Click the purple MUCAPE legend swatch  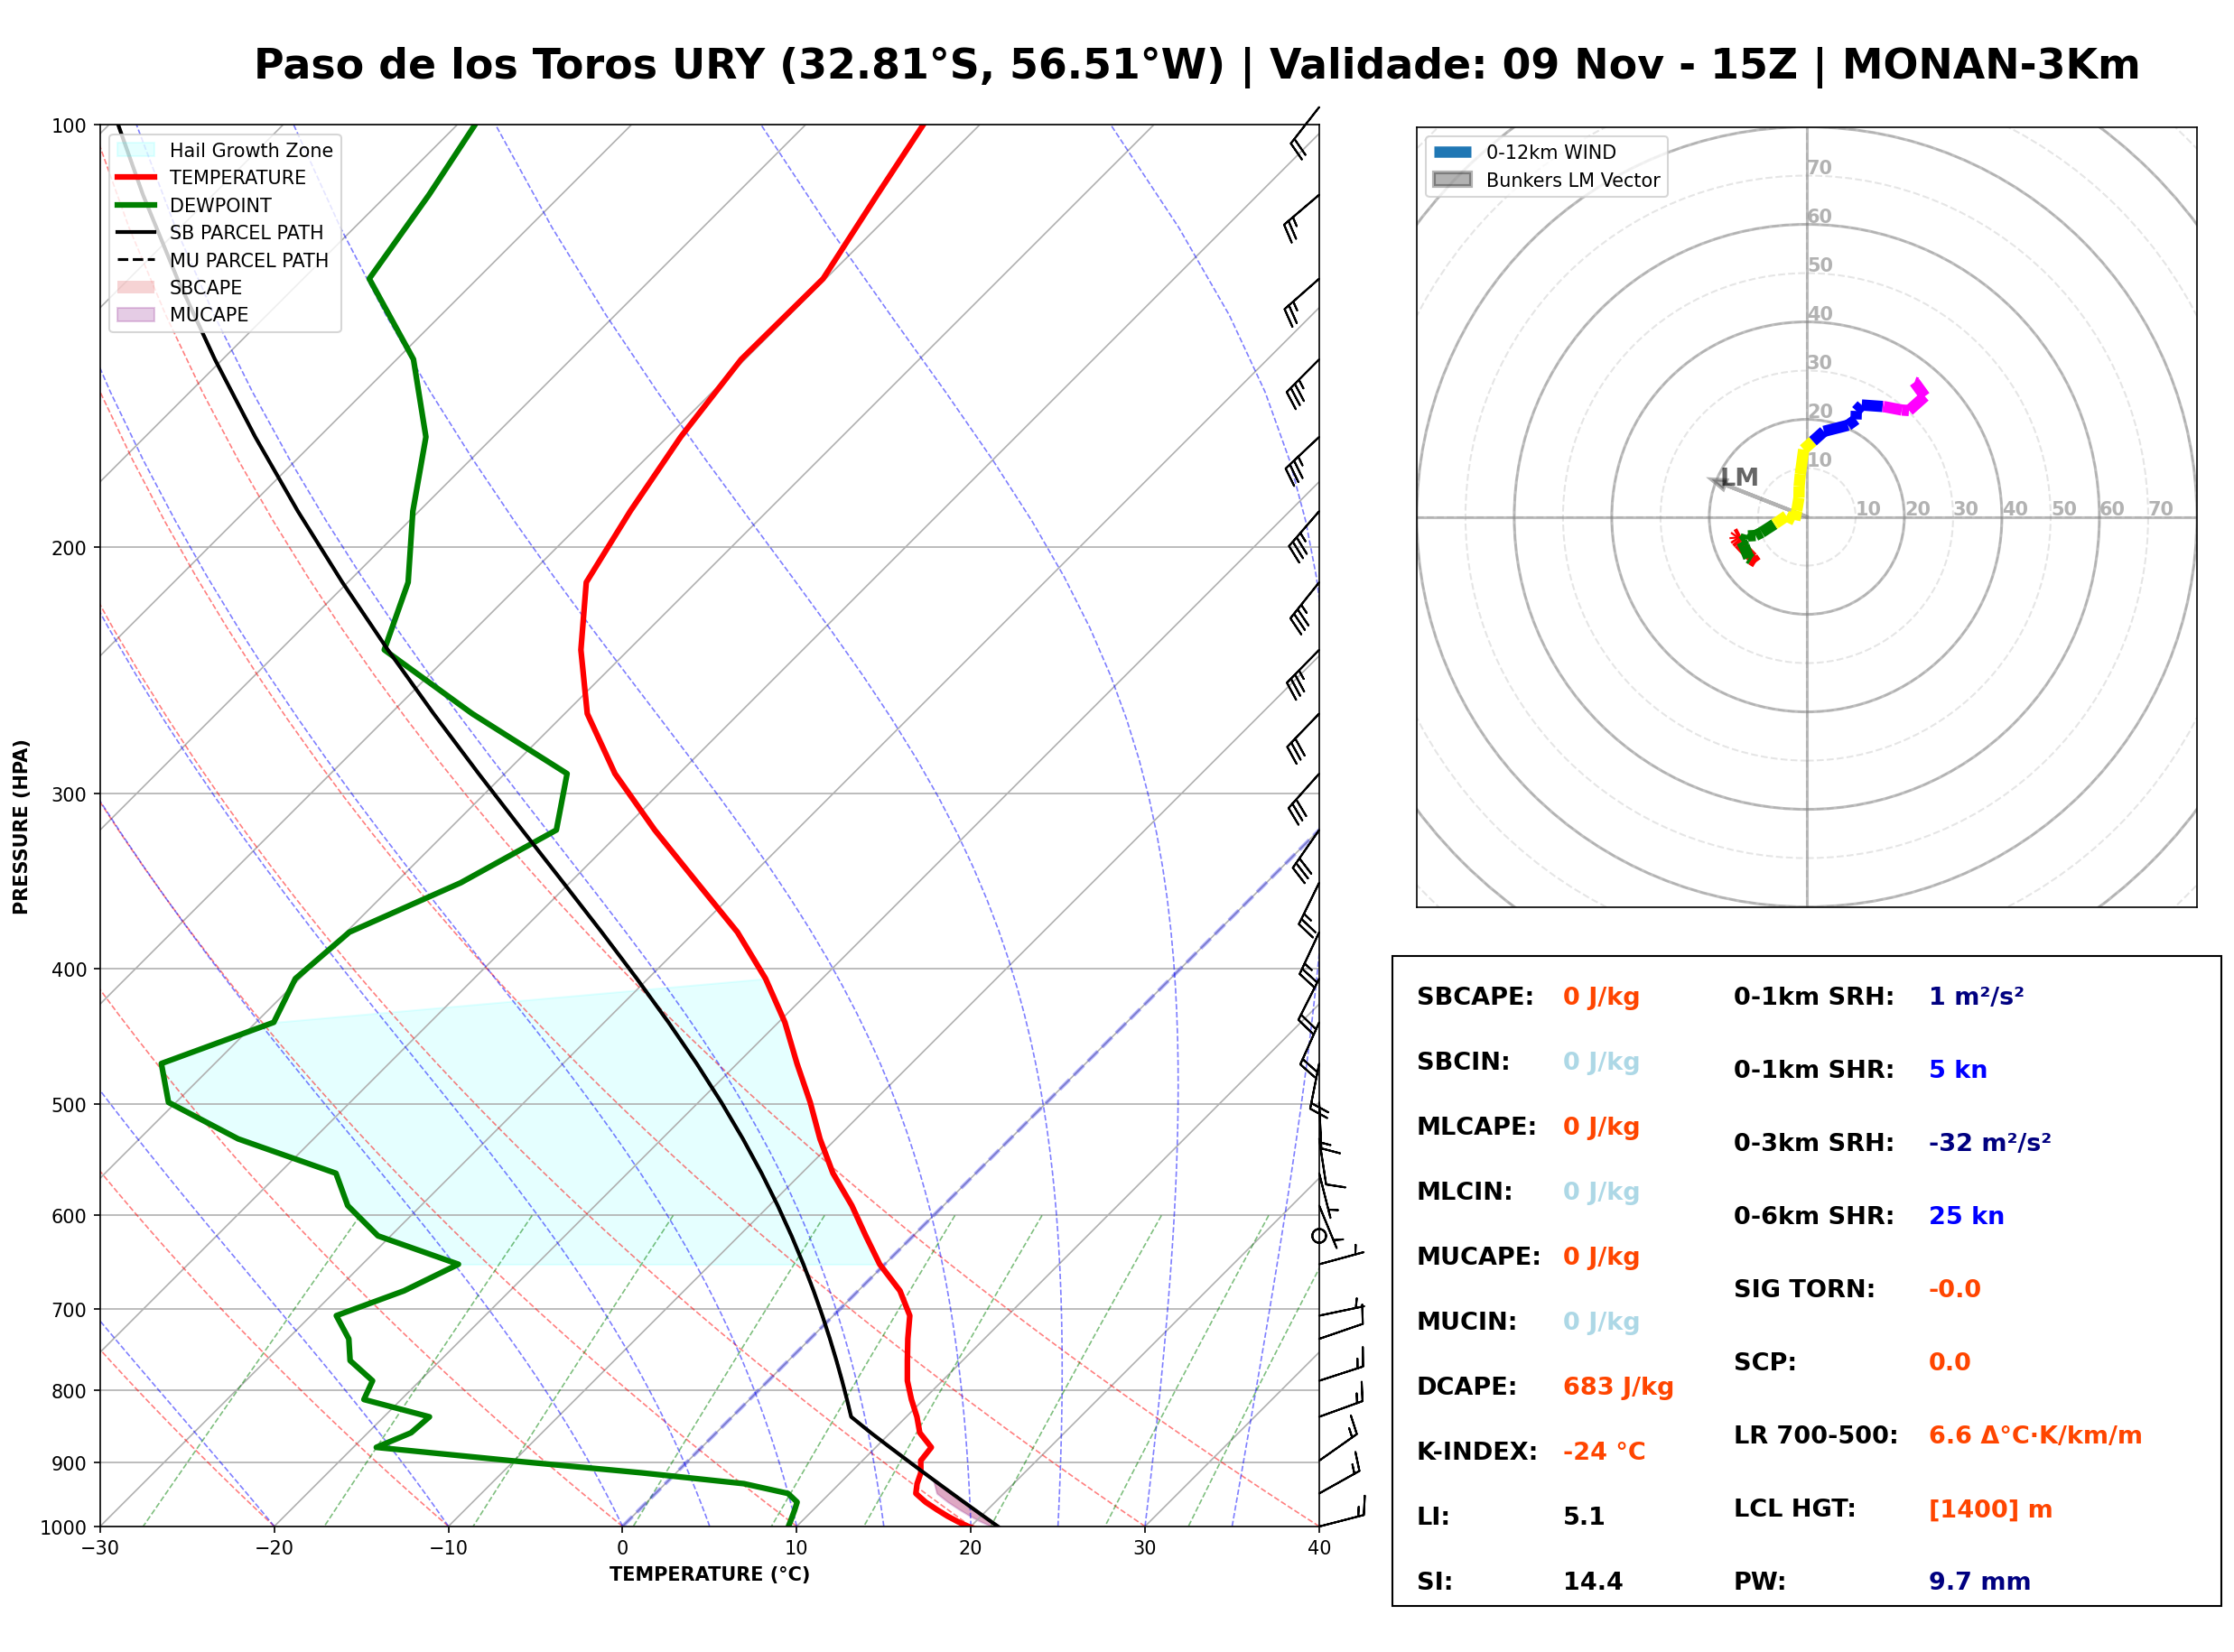pyautogui.click(x=136, y=314)
